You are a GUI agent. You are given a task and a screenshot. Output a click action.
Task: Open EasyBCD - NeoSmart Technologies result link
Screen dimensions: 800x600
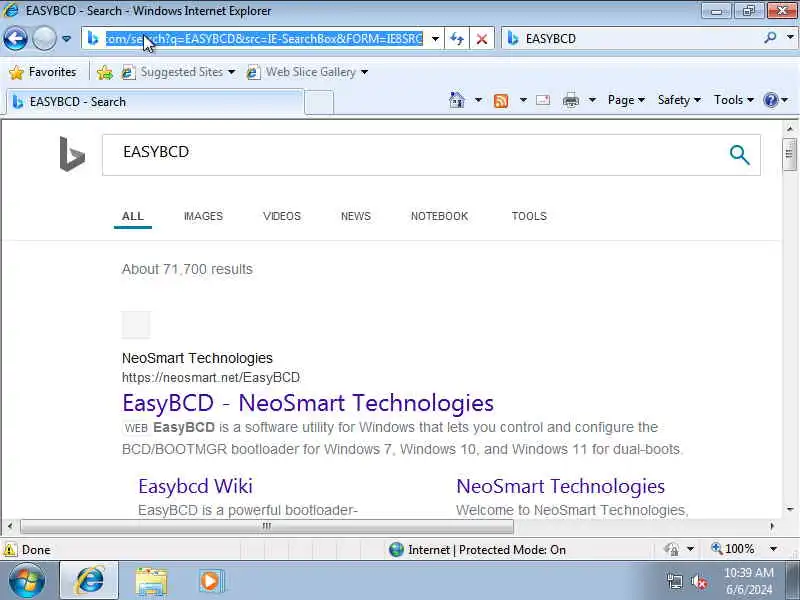click(x=308, y=403)
